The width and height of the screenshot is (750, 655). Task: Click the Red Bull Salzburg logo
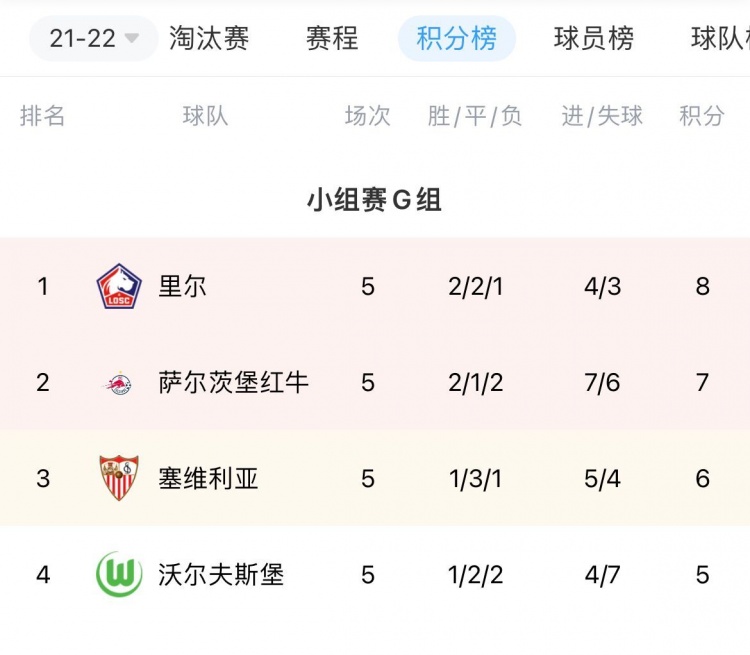coord(119,383)
